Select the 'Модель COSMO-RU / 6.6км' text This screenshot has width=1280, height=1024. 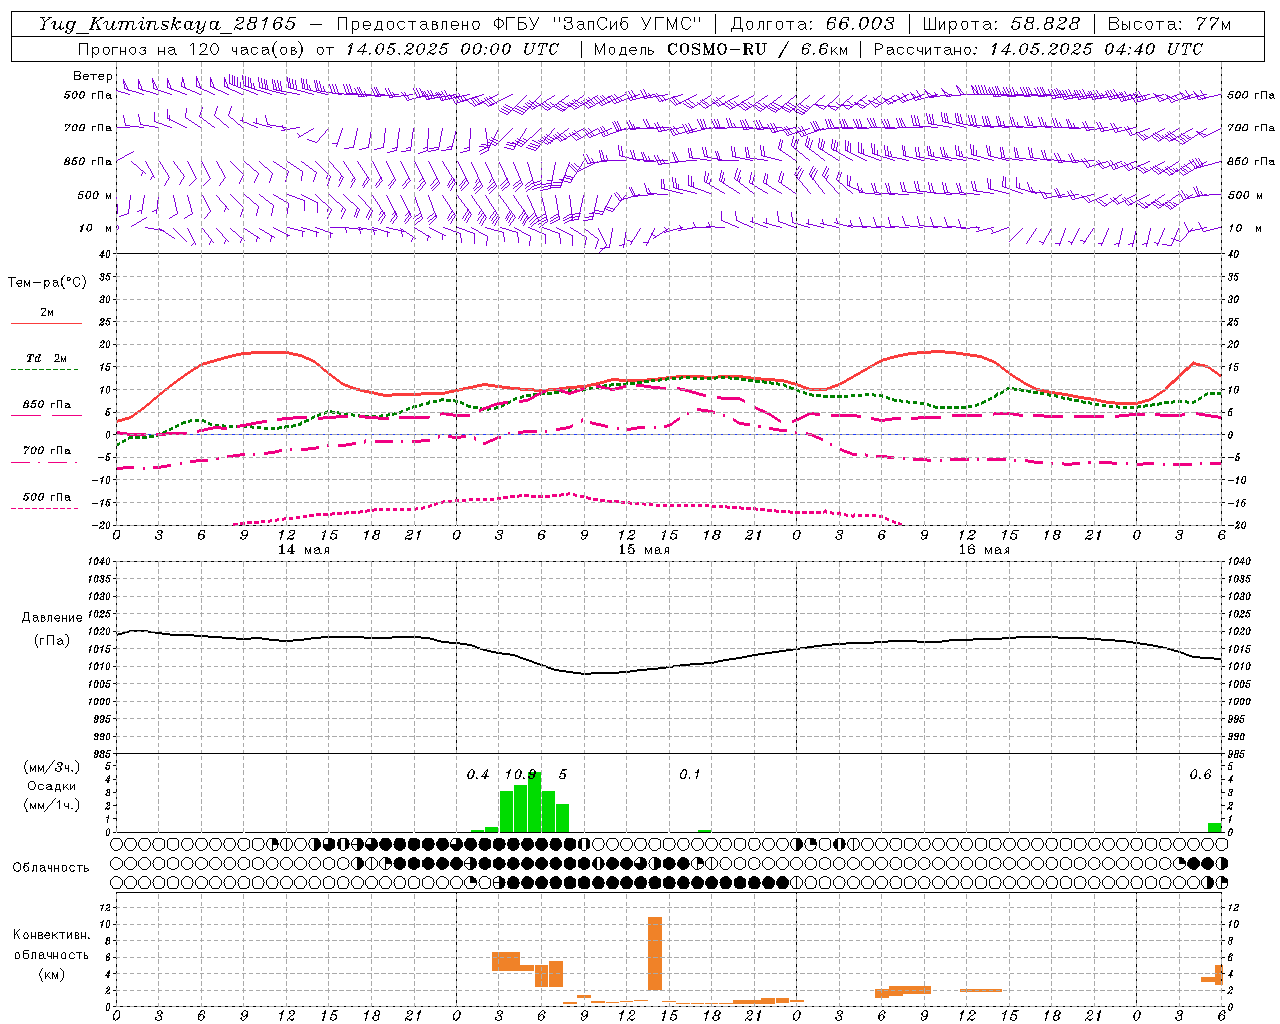(720, 49)
